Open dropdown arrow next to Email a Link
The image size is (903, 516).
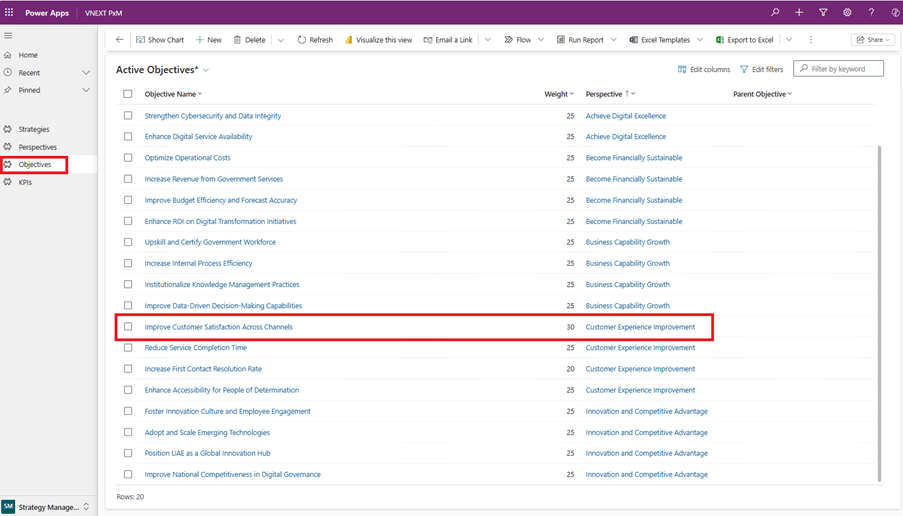click(488, 40)
